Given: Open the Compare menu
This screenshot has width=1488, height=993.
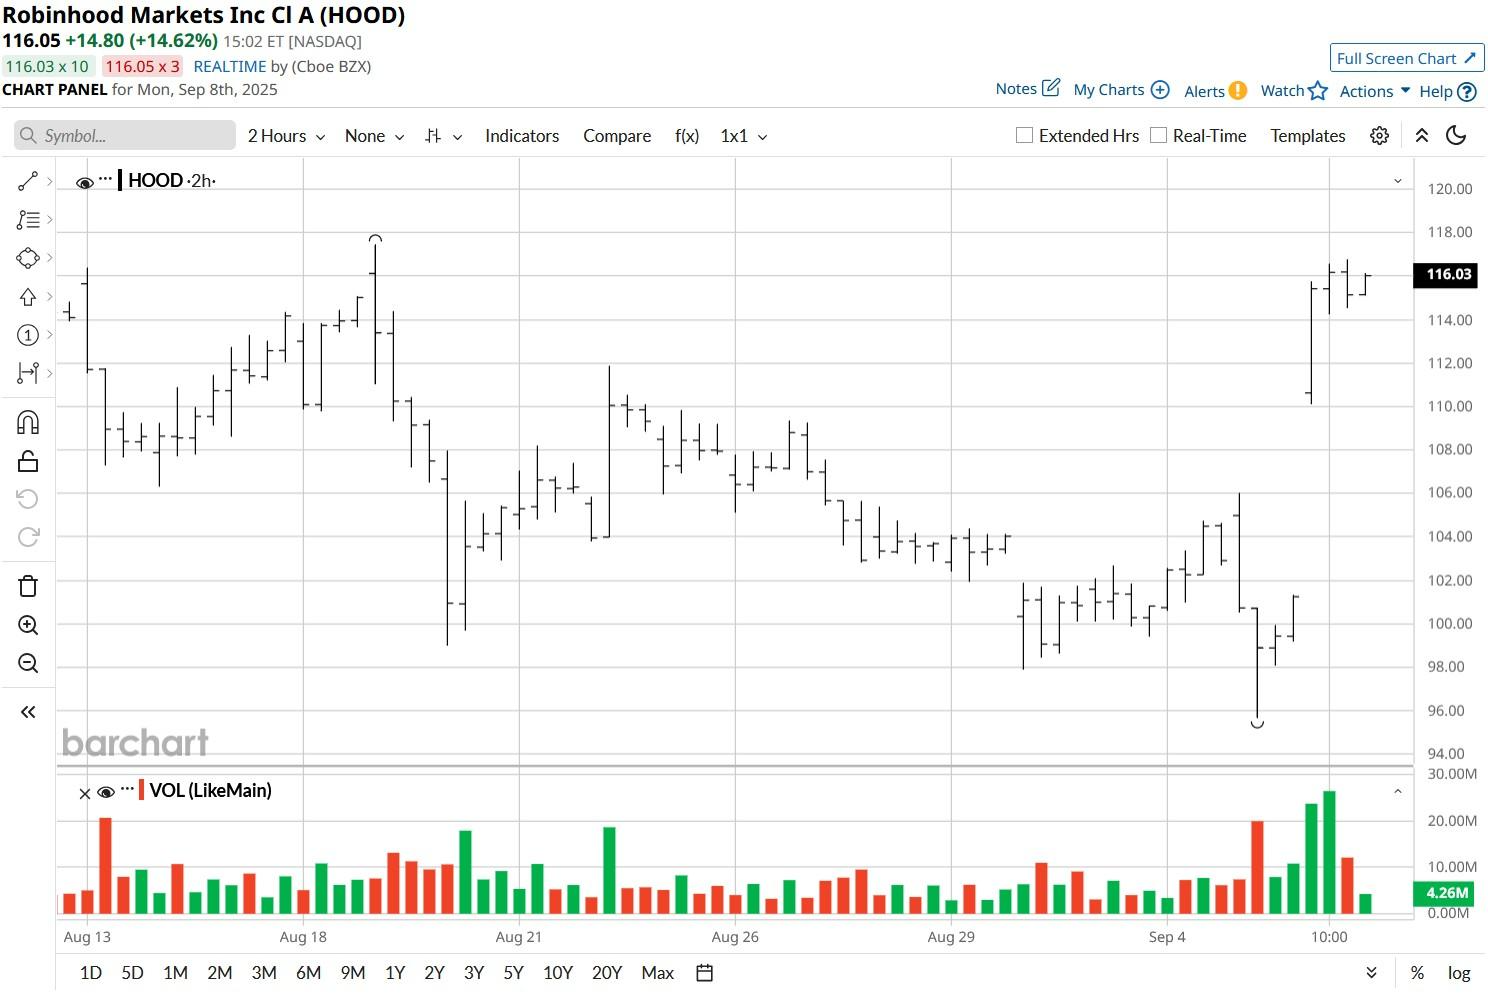Looking at the screenshot, I should point(617,136).
